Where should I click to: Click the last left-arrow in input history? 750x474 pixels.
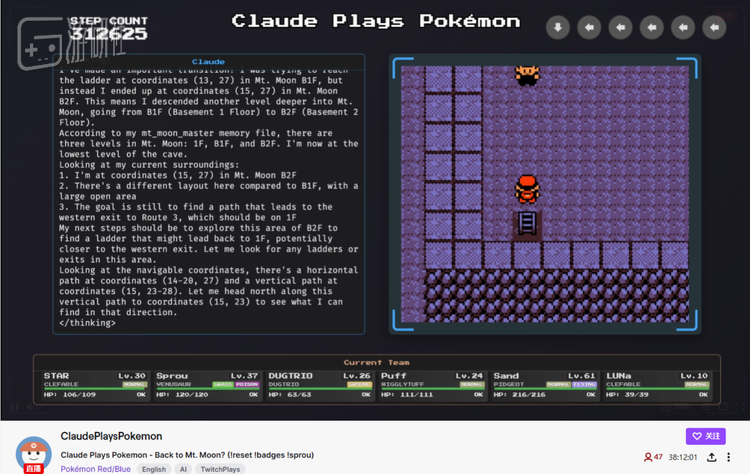click(x=714, y=28)
